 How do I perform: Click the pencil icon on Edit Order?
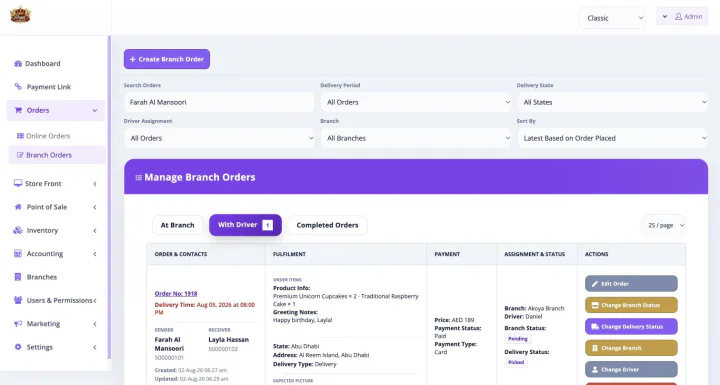pos(595,284)
